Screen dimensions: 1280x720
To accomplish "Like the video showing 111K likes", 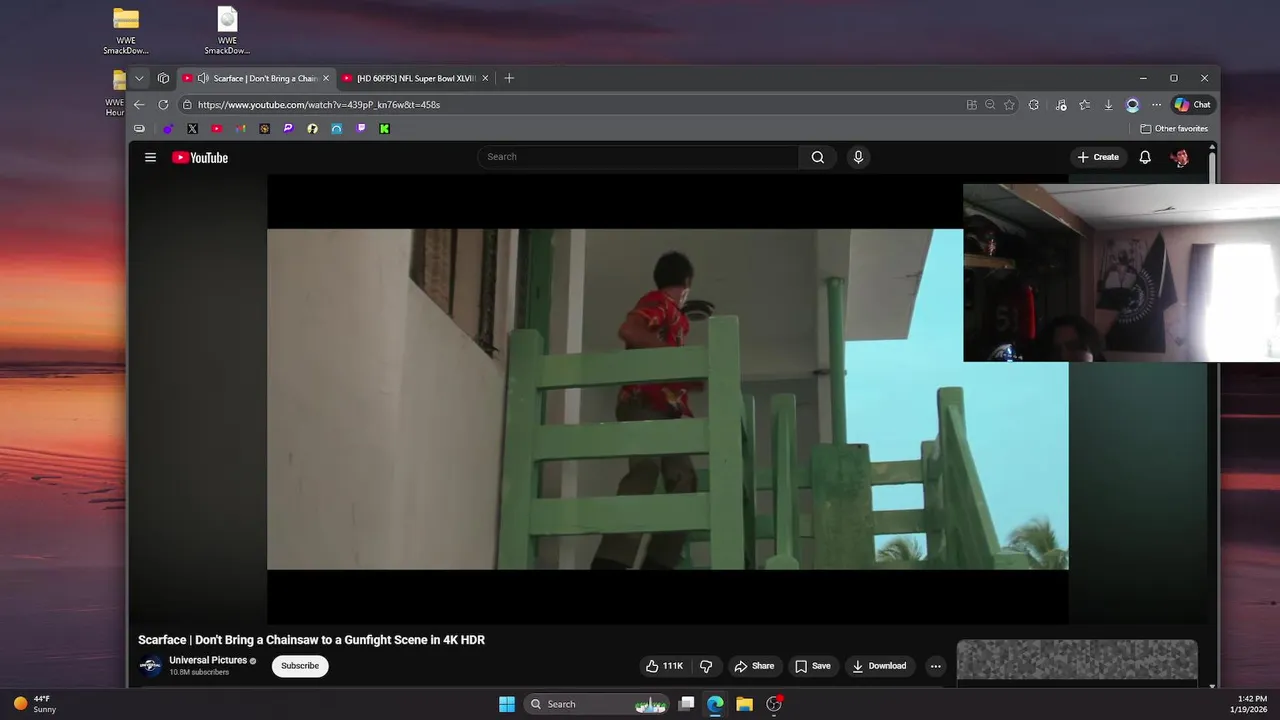I will [x=664, y=666].
